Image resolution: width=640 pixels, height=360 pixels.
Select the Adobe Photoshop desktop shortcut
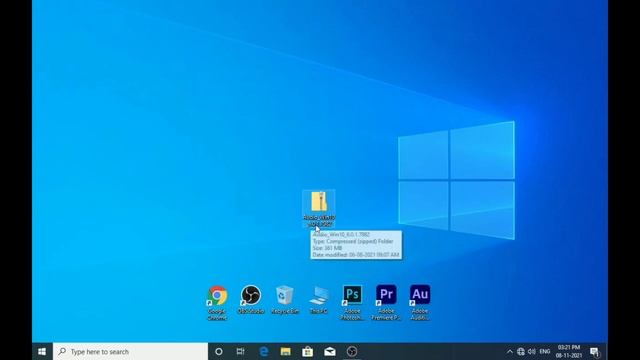coord(352,302)
